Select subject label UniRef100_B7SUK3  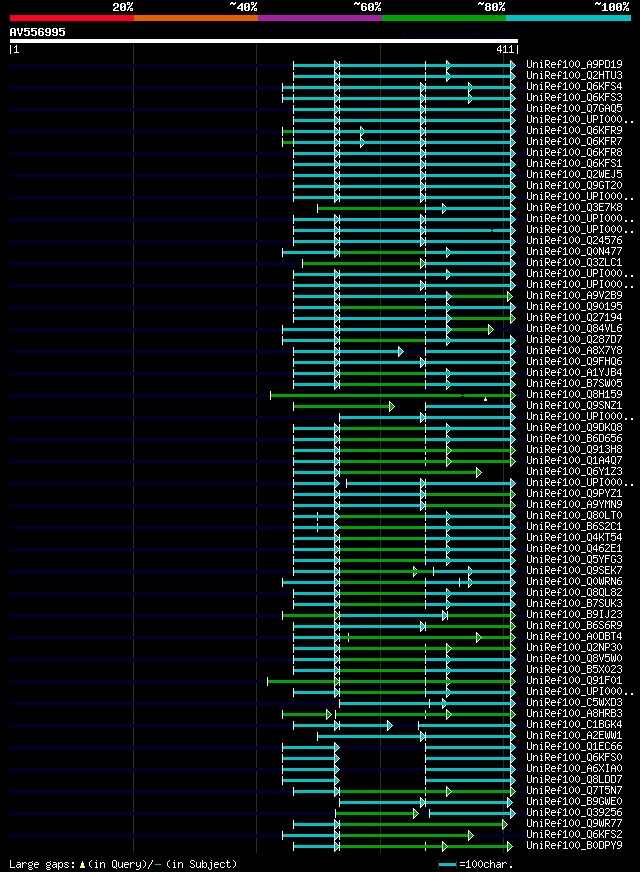574,604
